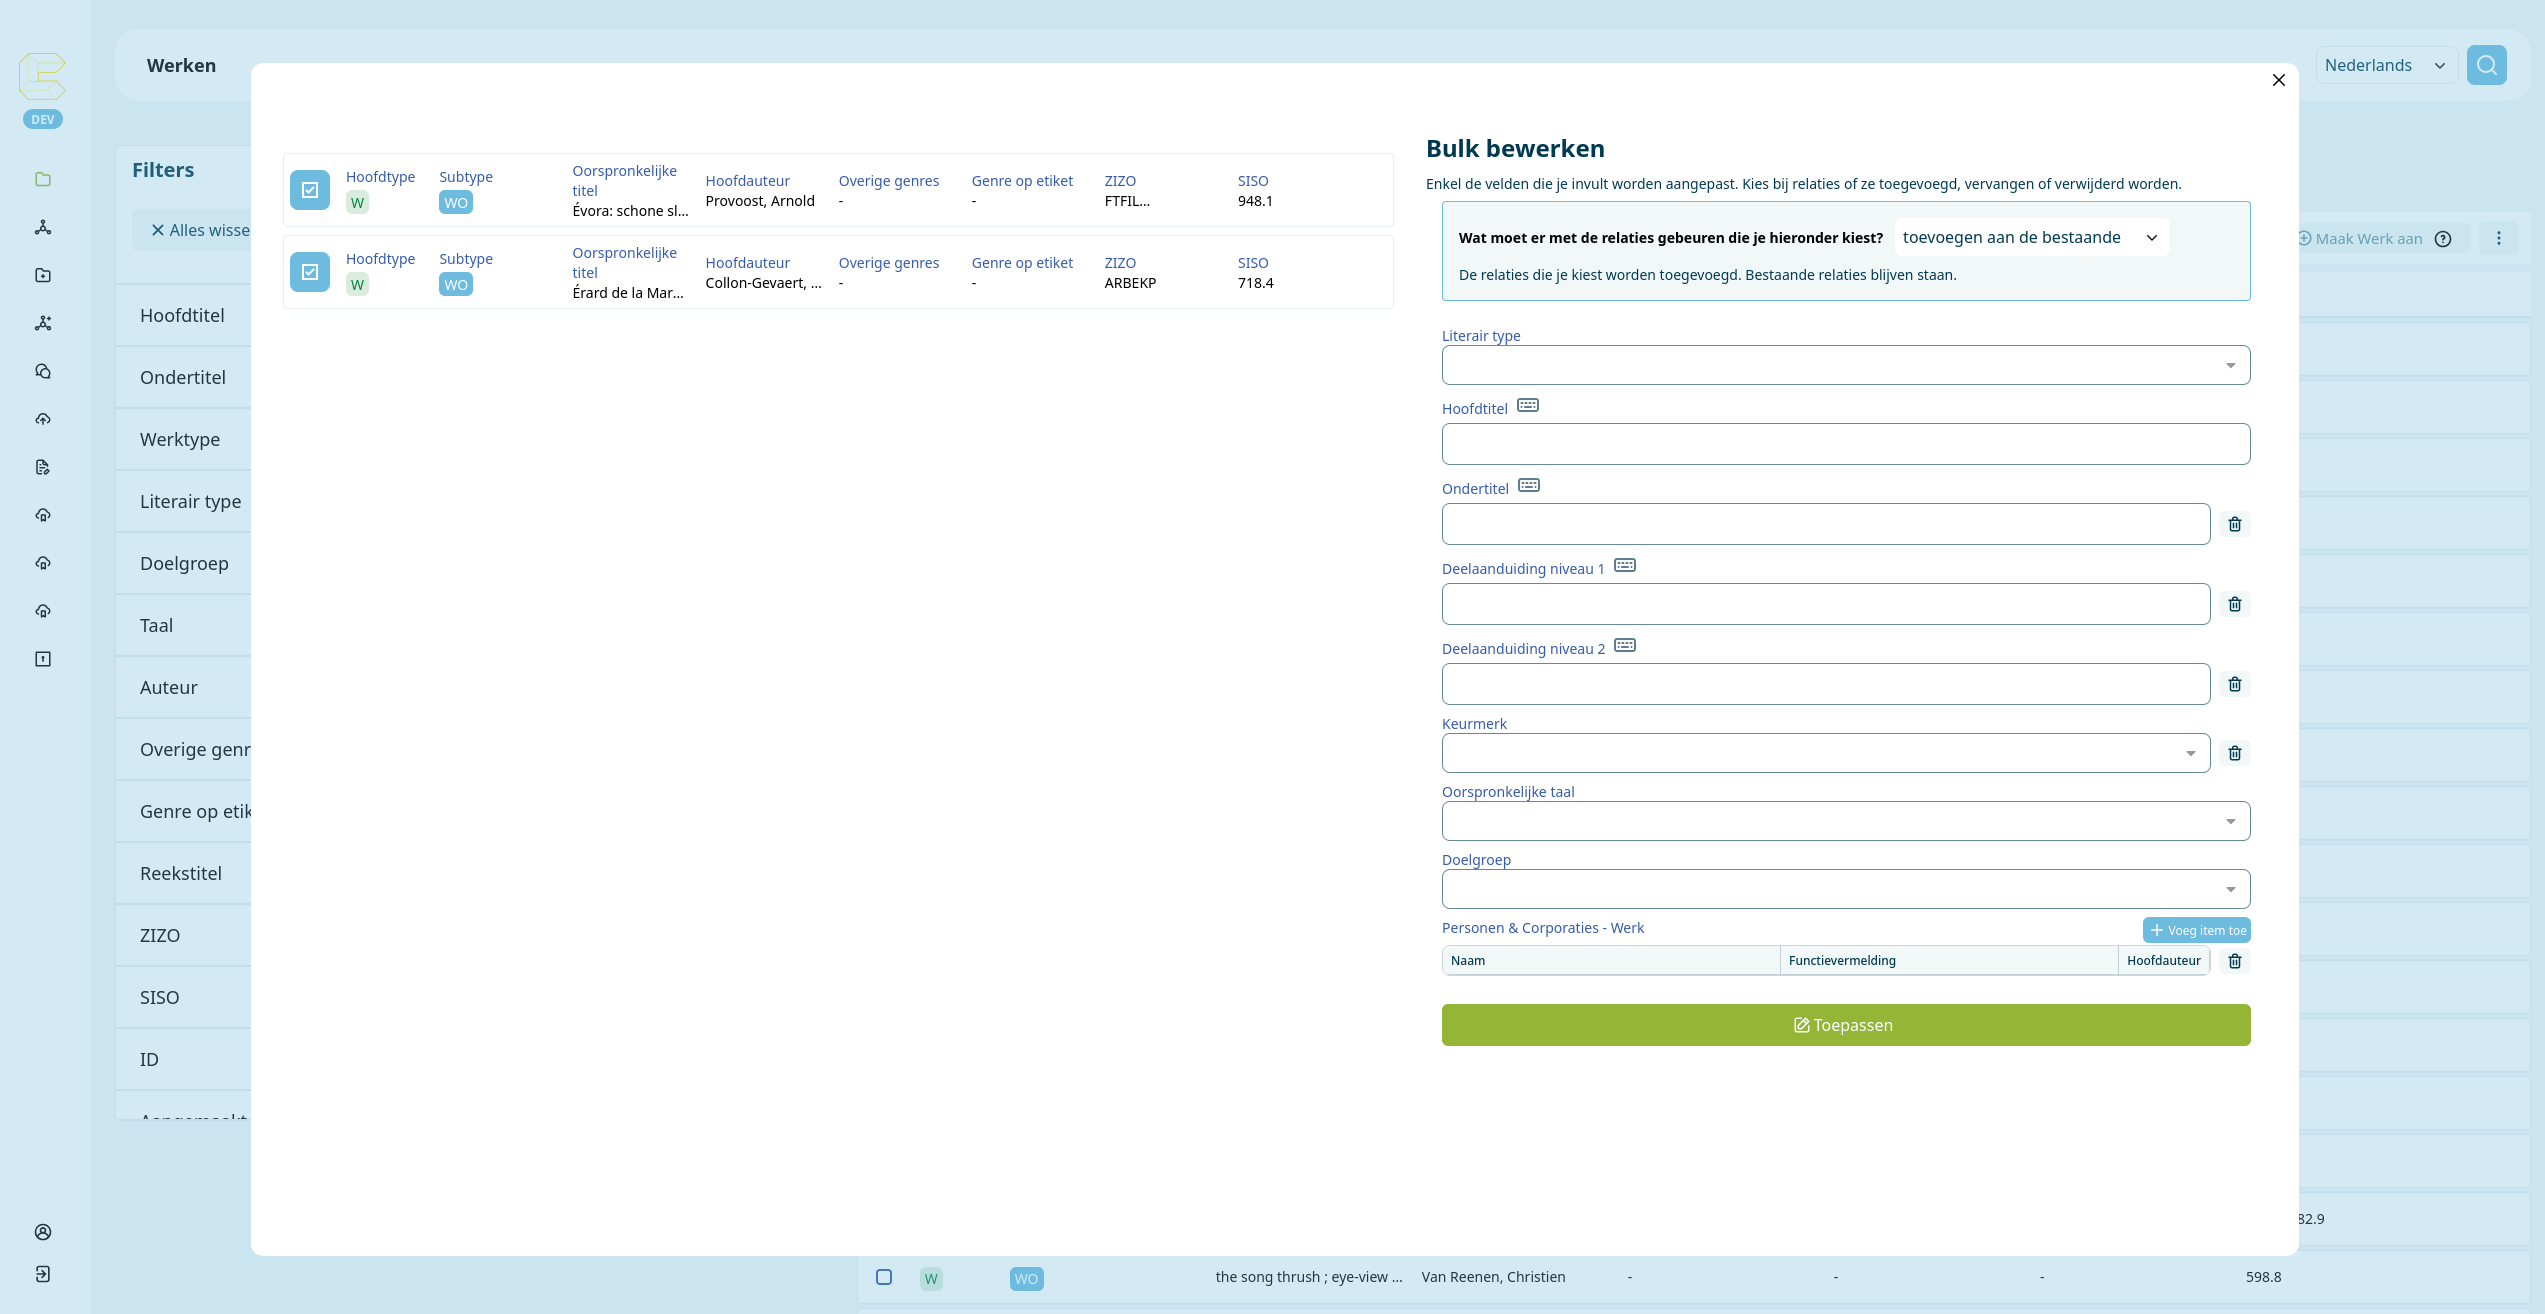Close the Bulk bewerken dialog
The image size is (2545, 1314).
click(x=2279, y=80)
